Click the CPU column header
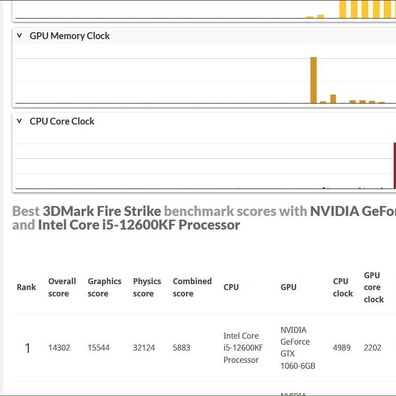Image resolution: width=396 pixels, height=396 pixels. coord(231,287)
